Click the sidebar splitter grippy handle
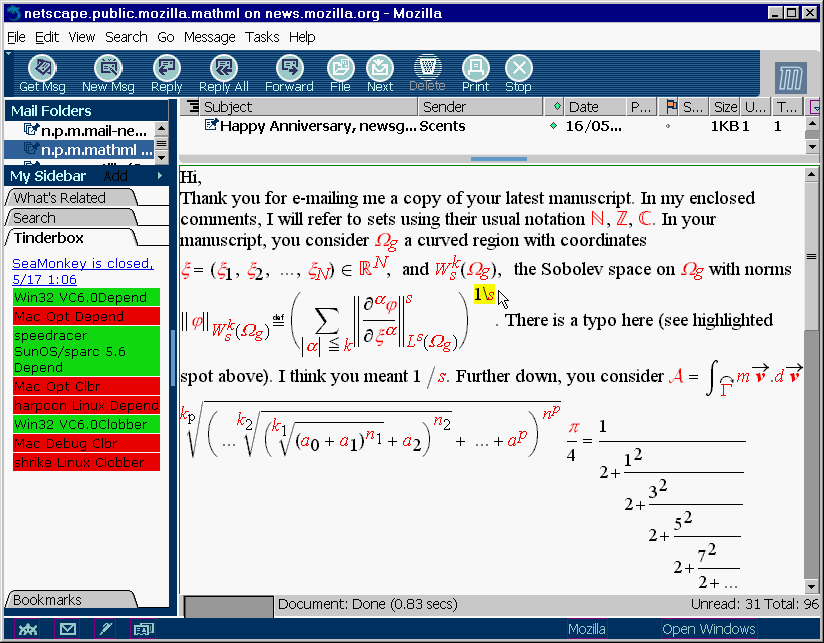 point(173,358)
